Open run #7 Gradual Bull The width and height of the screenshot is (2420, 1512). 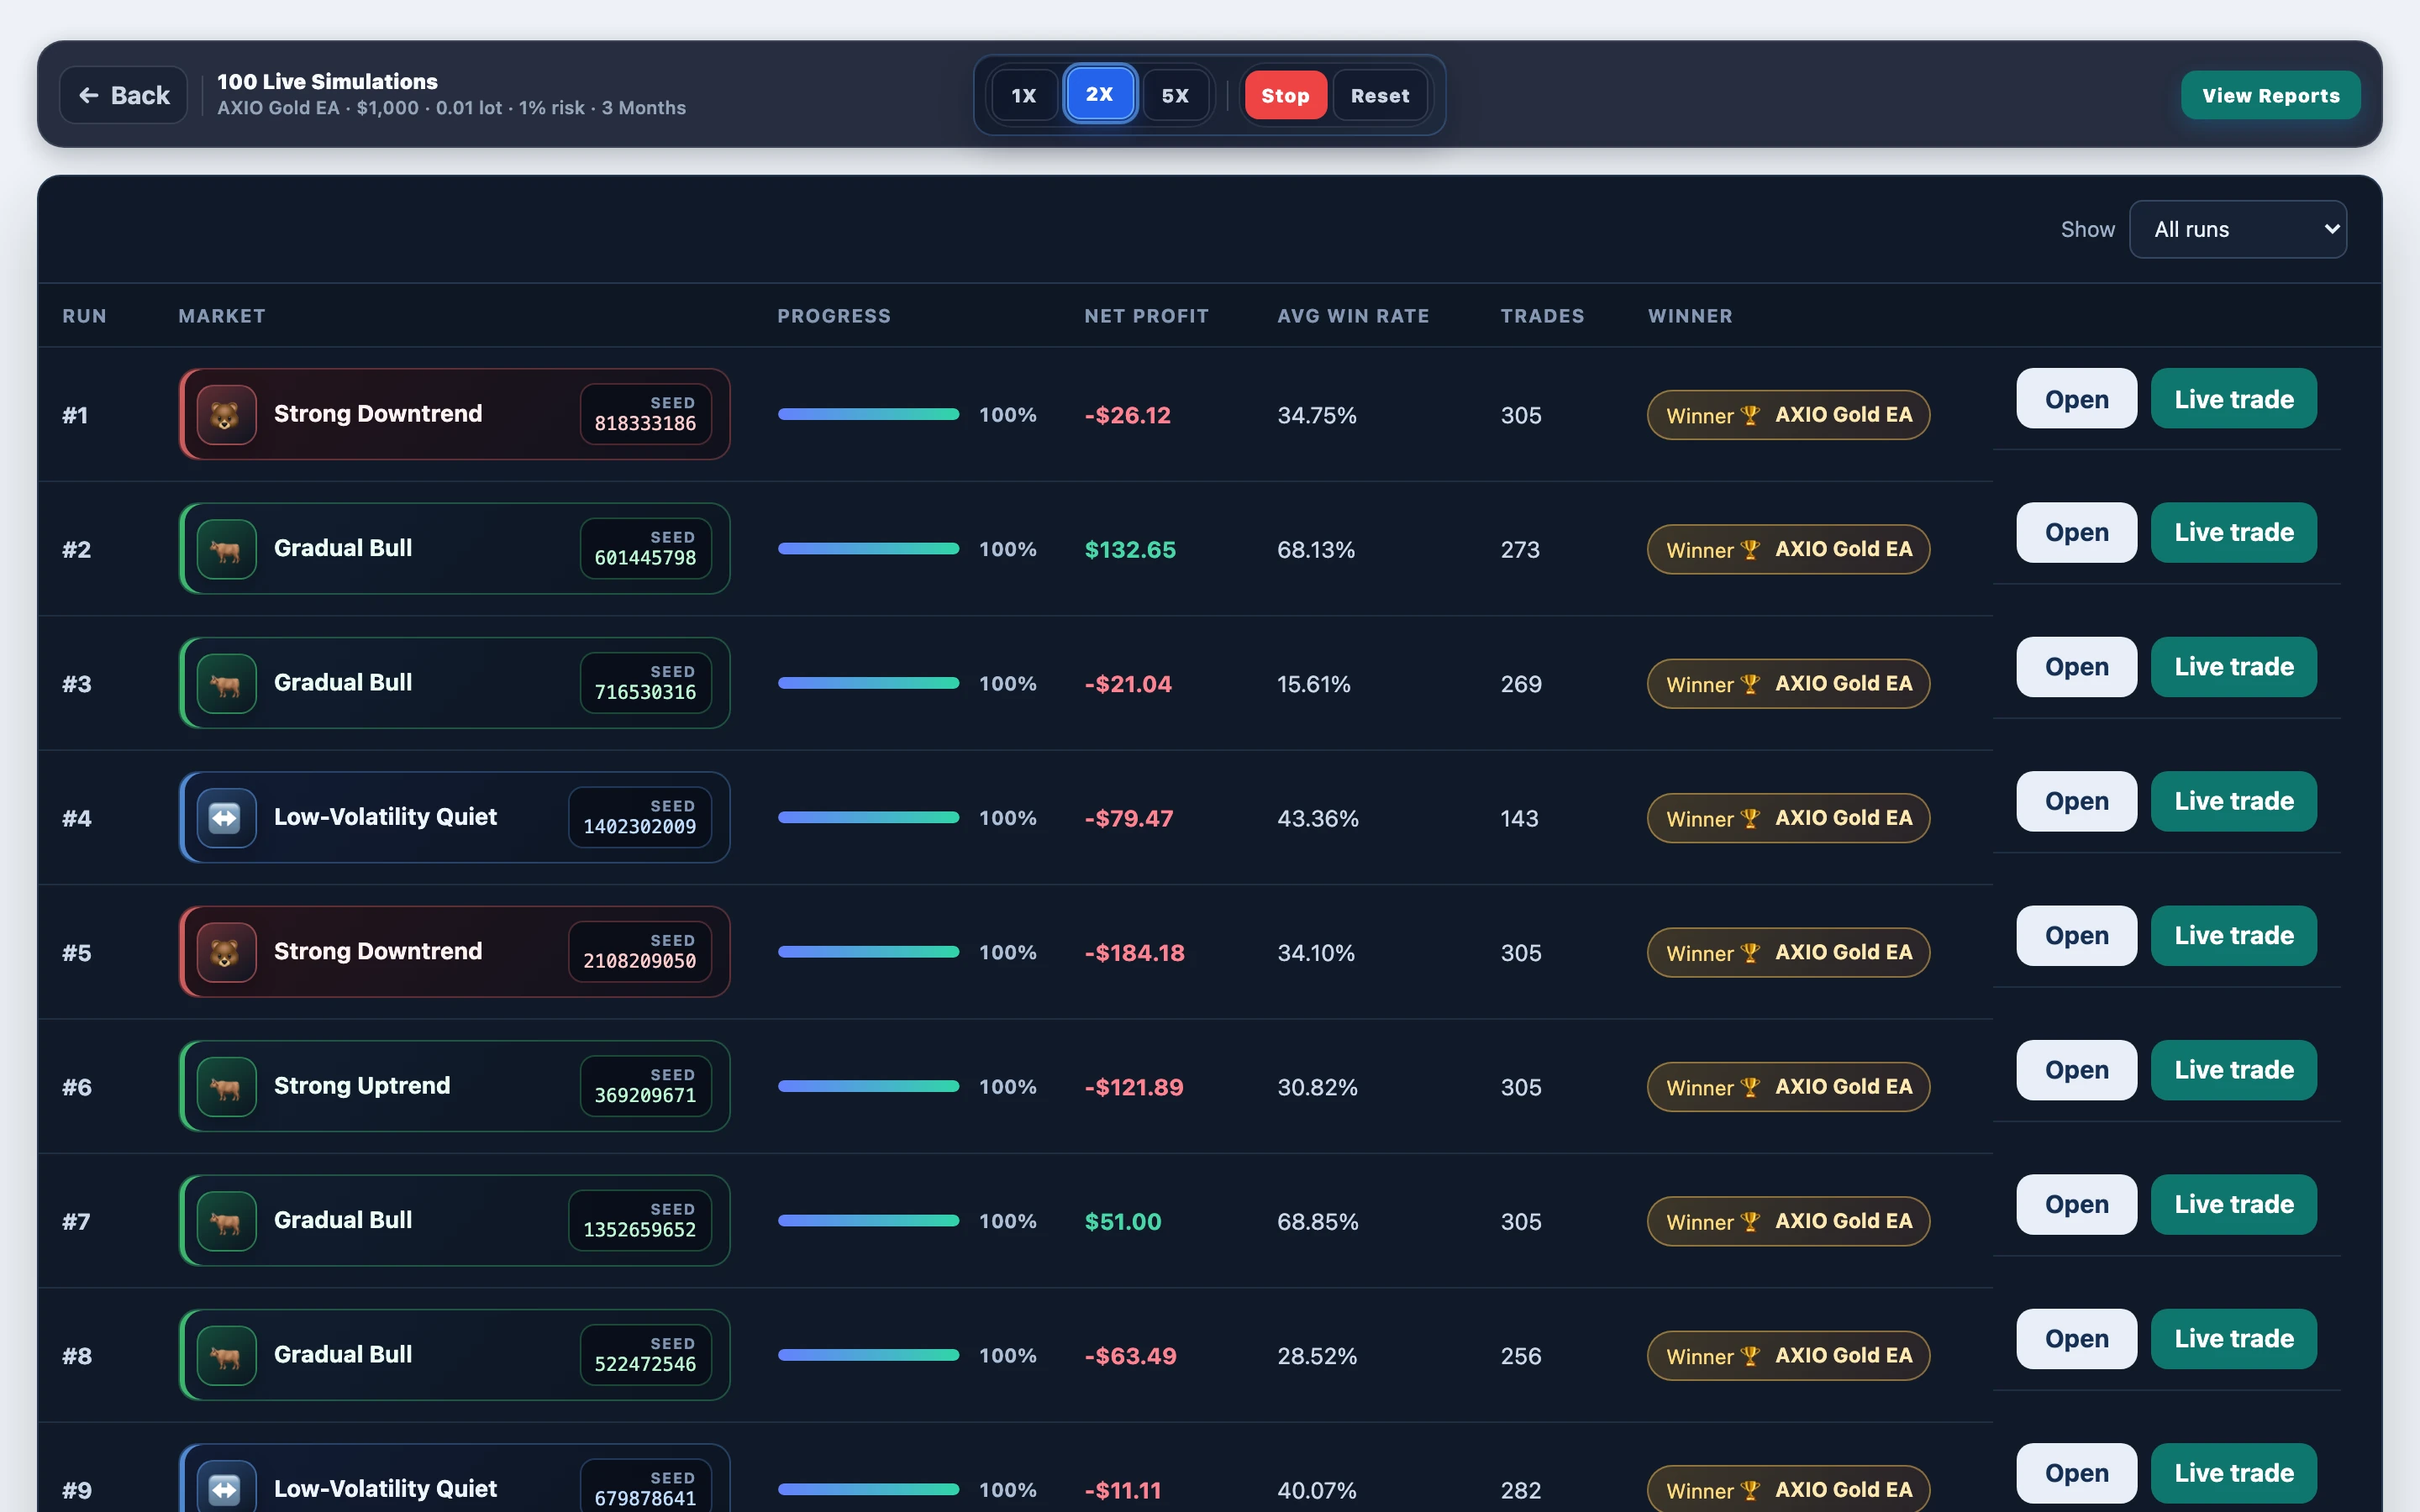pyautogui.click(x=2076, y=1204)
